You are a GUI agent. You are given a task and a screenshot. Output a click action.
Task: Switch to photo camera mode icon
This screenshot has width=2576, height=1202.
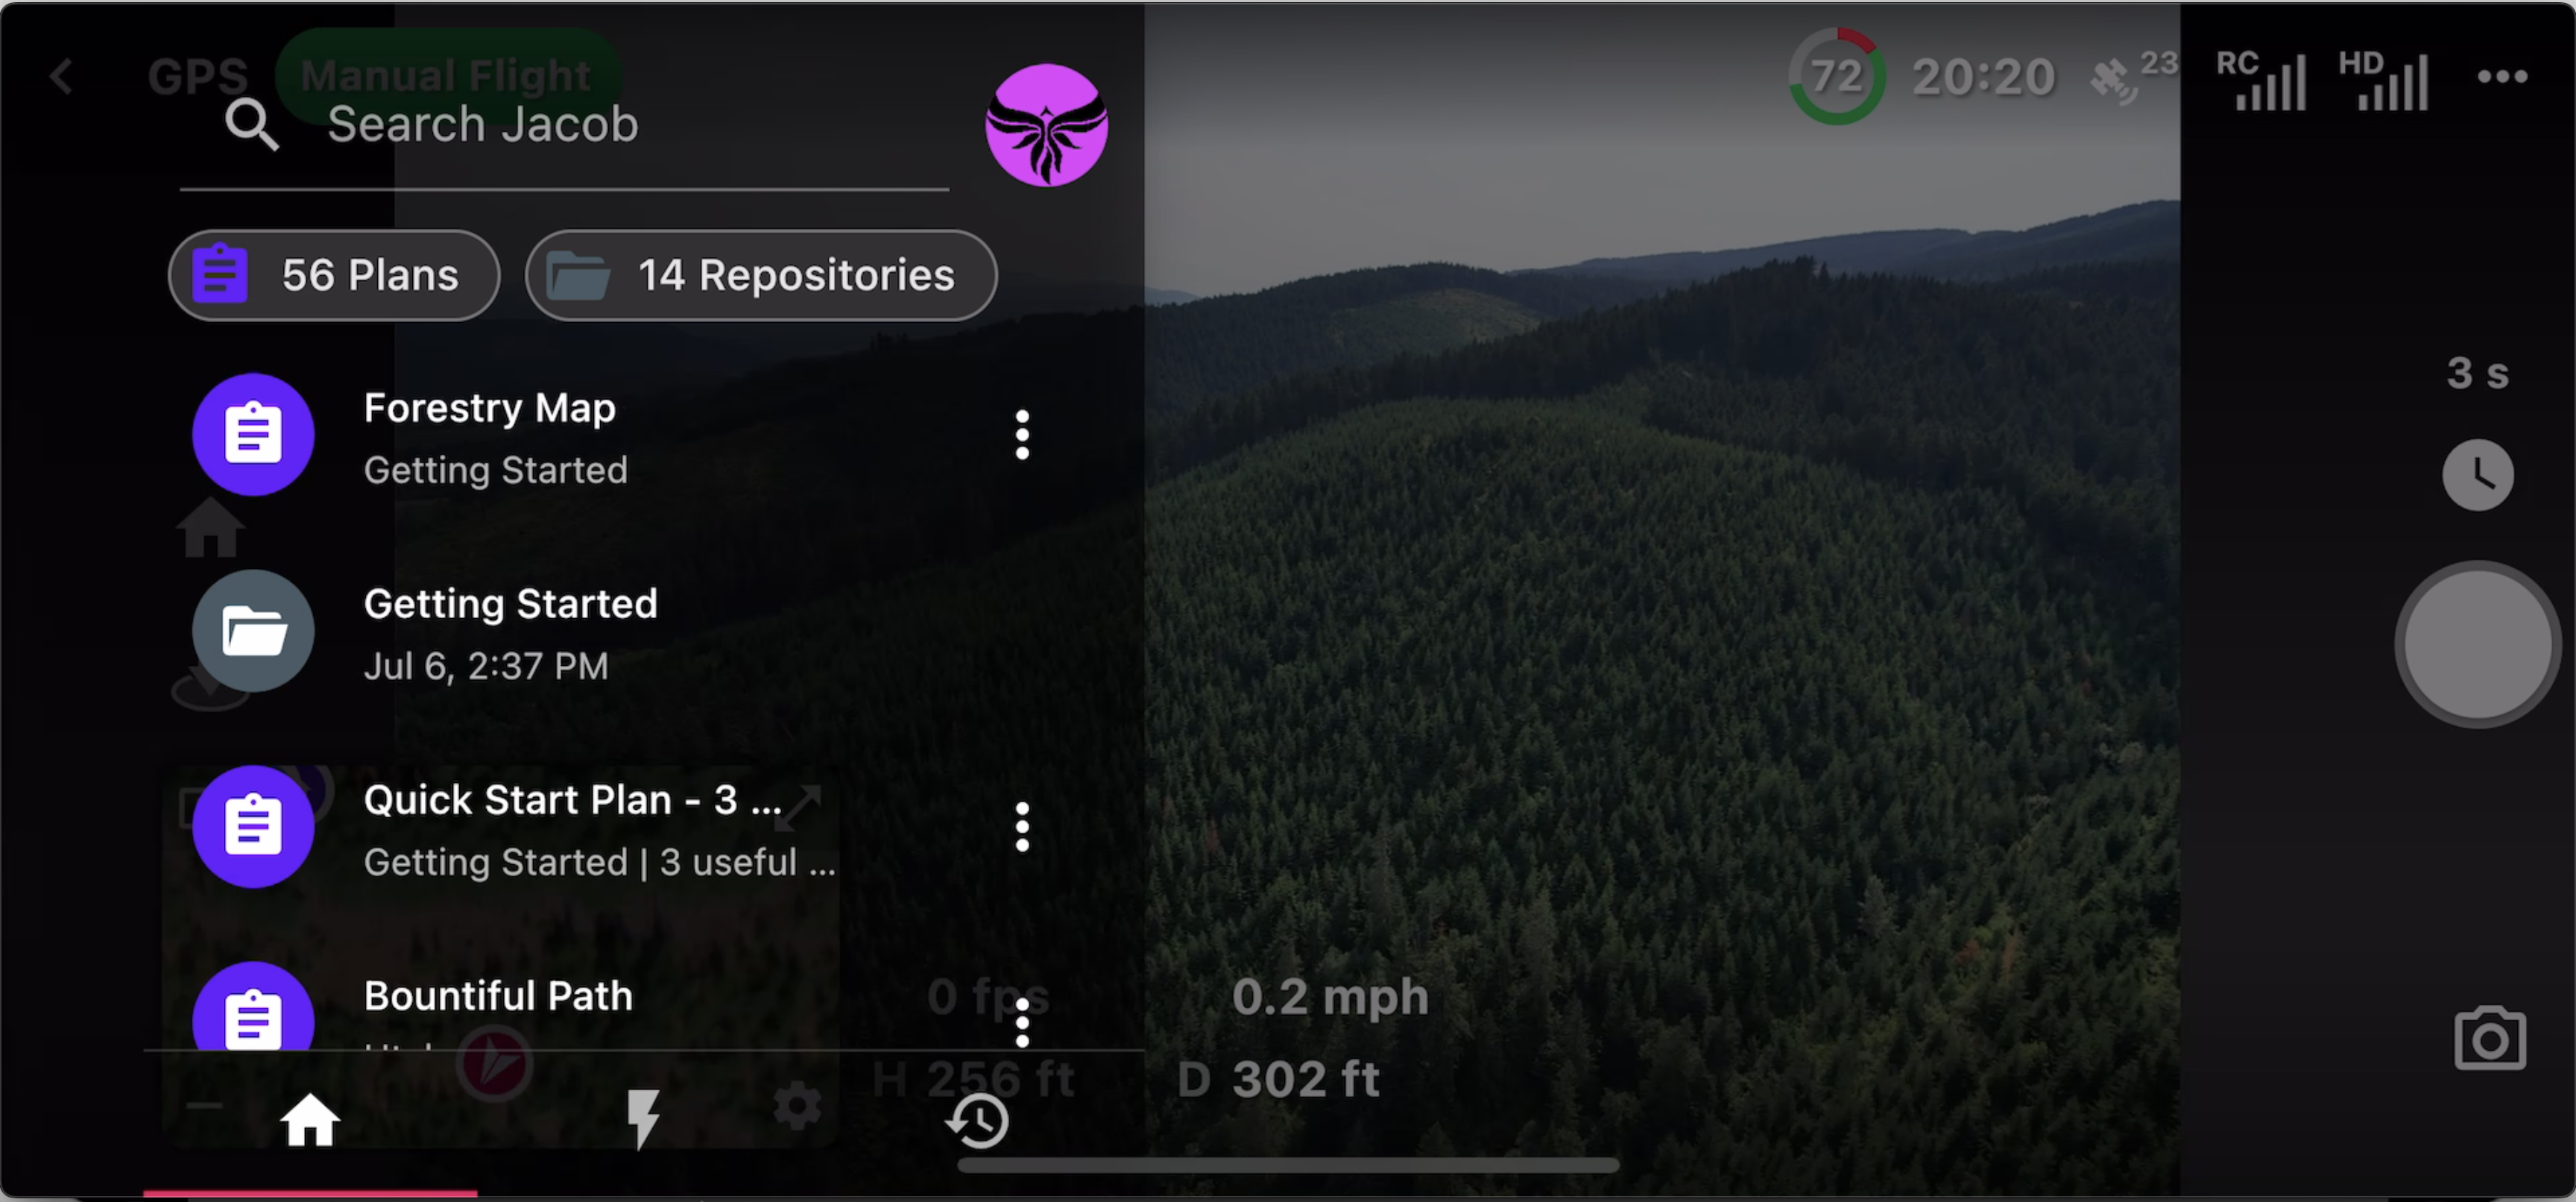pos(2489,1039)
